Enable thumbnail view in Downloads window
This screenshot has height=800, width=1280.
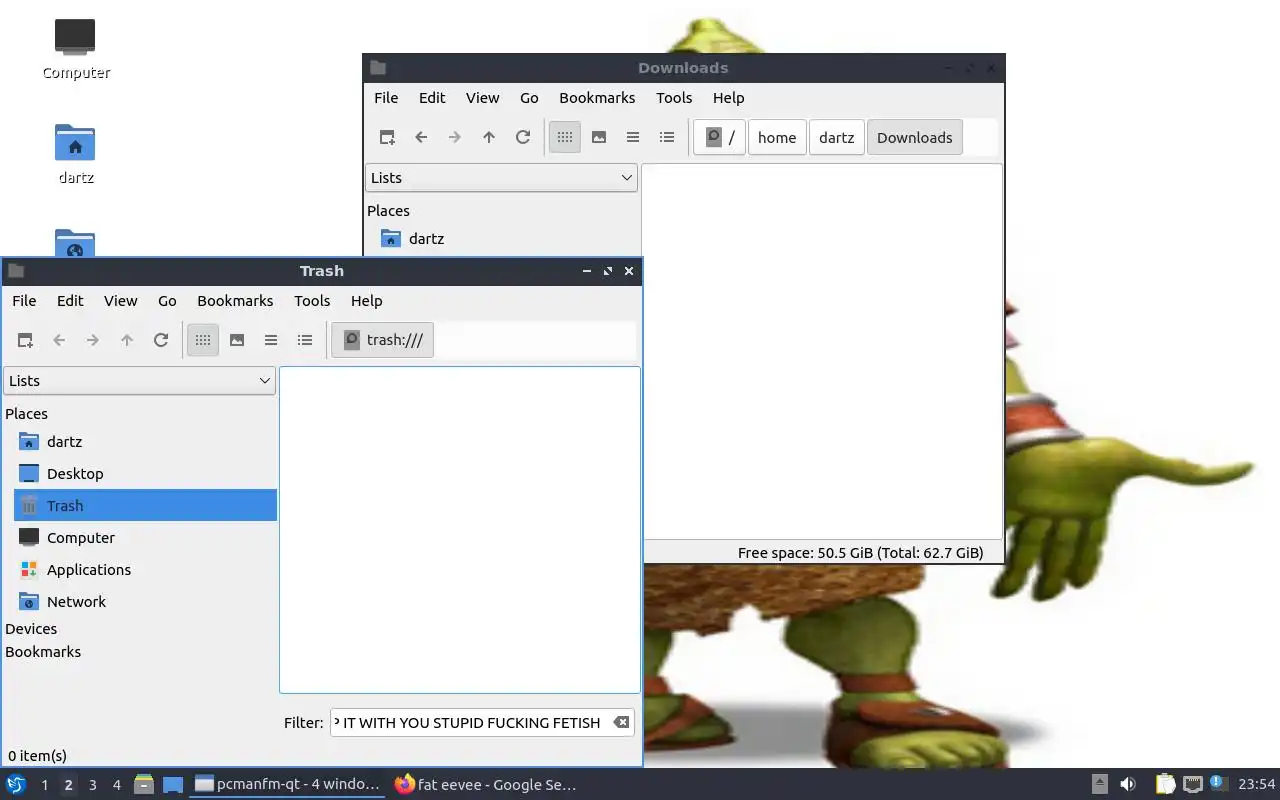coord(599,137)
